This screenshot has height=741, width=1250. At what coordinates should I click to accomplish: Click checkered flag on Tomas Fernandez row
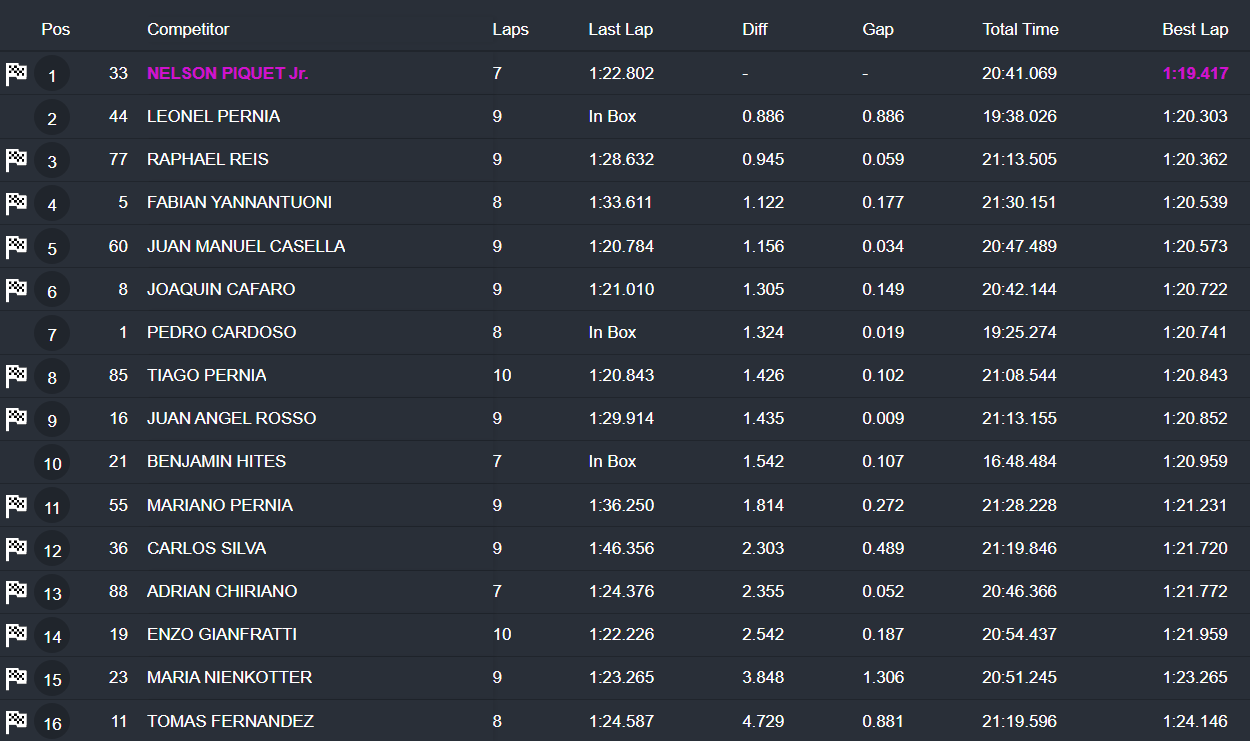pos(16,721)
